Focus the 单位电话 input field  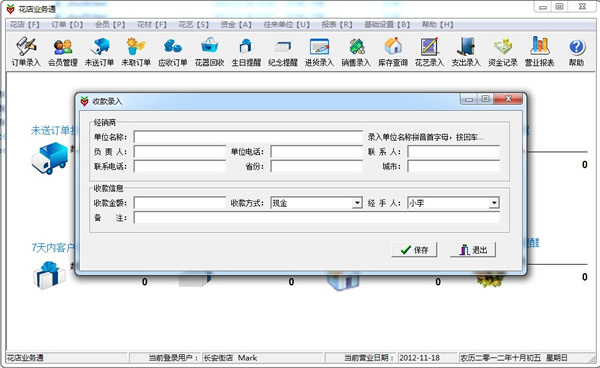pyautogui.click(x=316, y=151)
